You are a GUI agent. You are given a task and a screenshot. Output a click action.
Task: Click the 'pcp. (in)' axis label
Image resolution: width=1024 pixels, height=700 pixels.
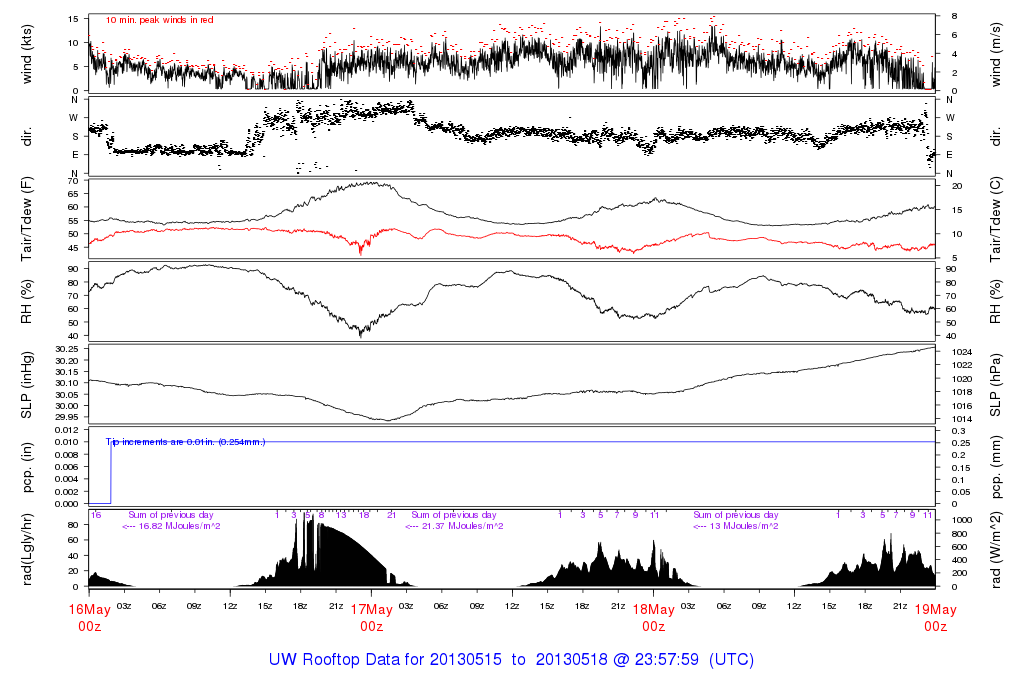tap(27, 468)
